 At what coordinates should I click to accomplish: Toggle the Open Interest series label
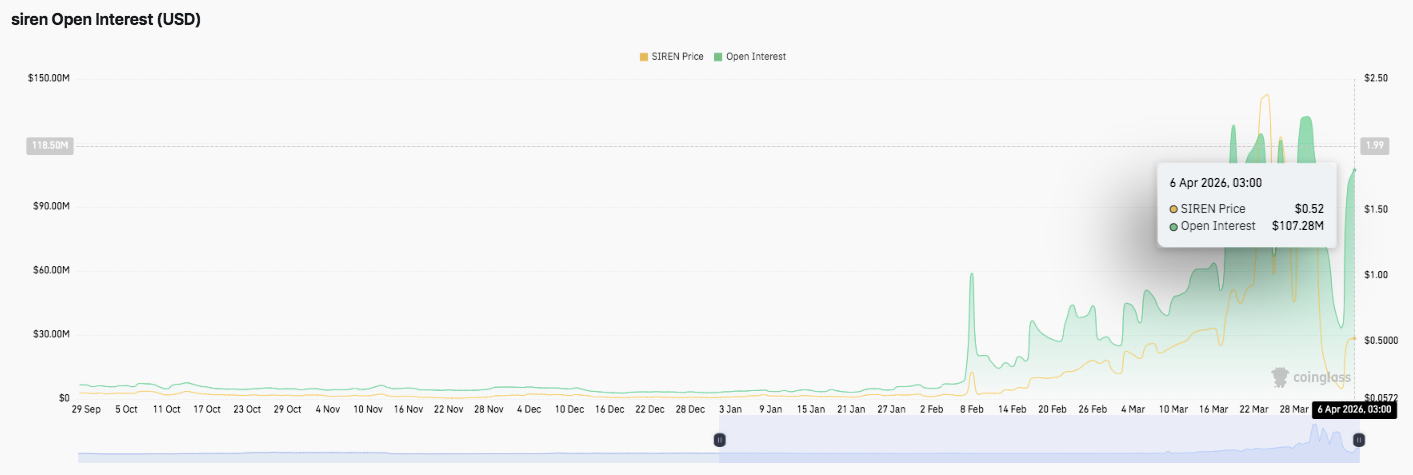(x=756, y=57)
